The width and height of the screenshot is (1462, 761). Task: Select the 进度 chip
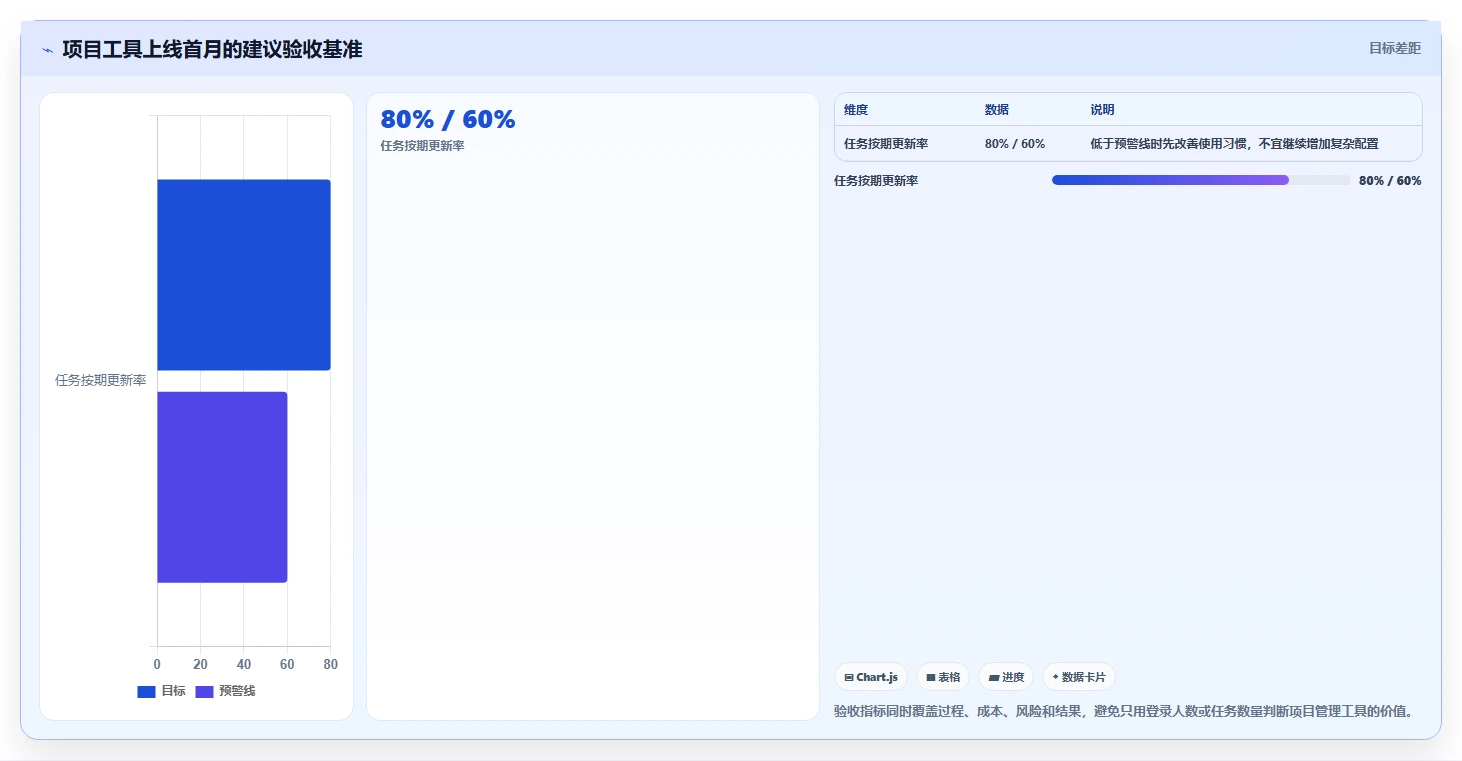[x=1006, y=677]
